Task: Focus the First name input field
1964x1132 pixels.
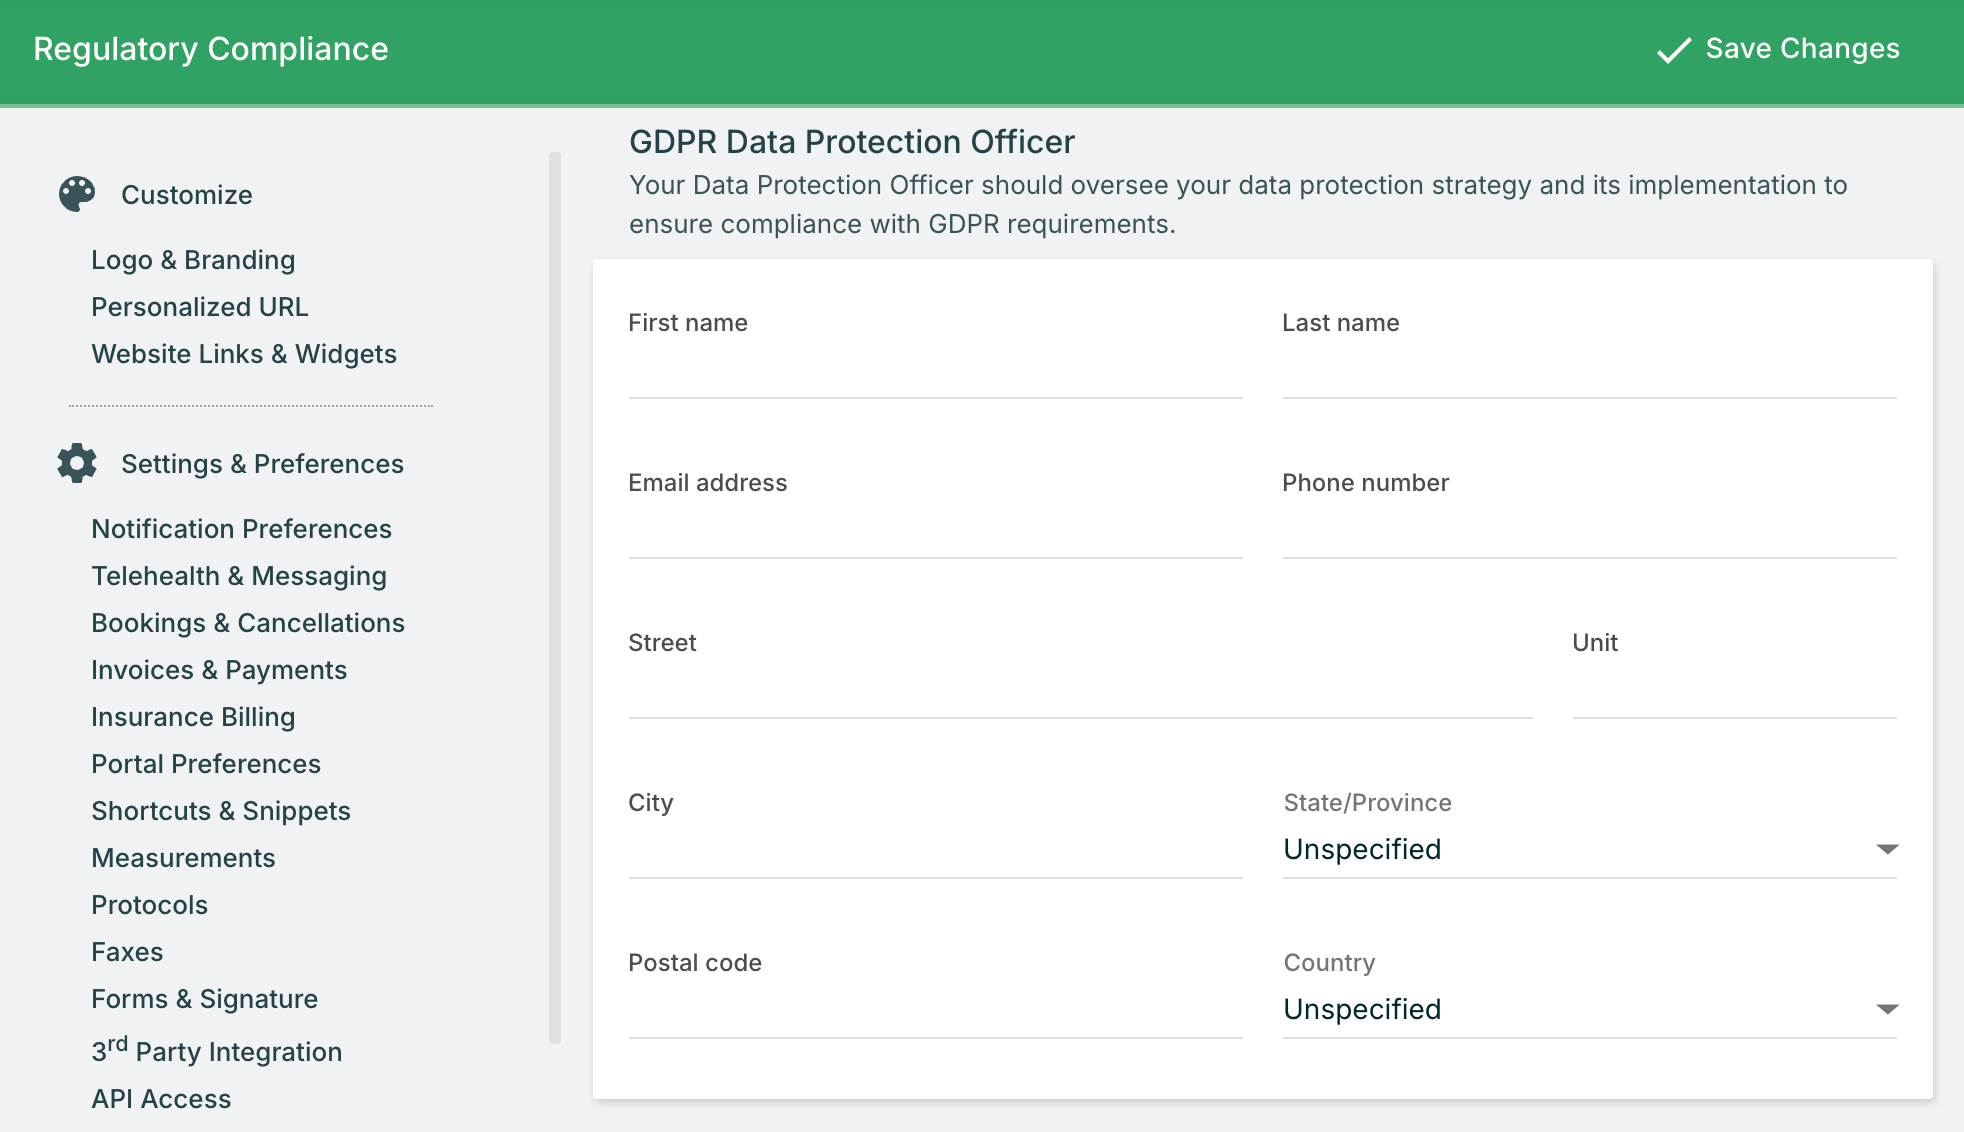Action: coord(935,372)
